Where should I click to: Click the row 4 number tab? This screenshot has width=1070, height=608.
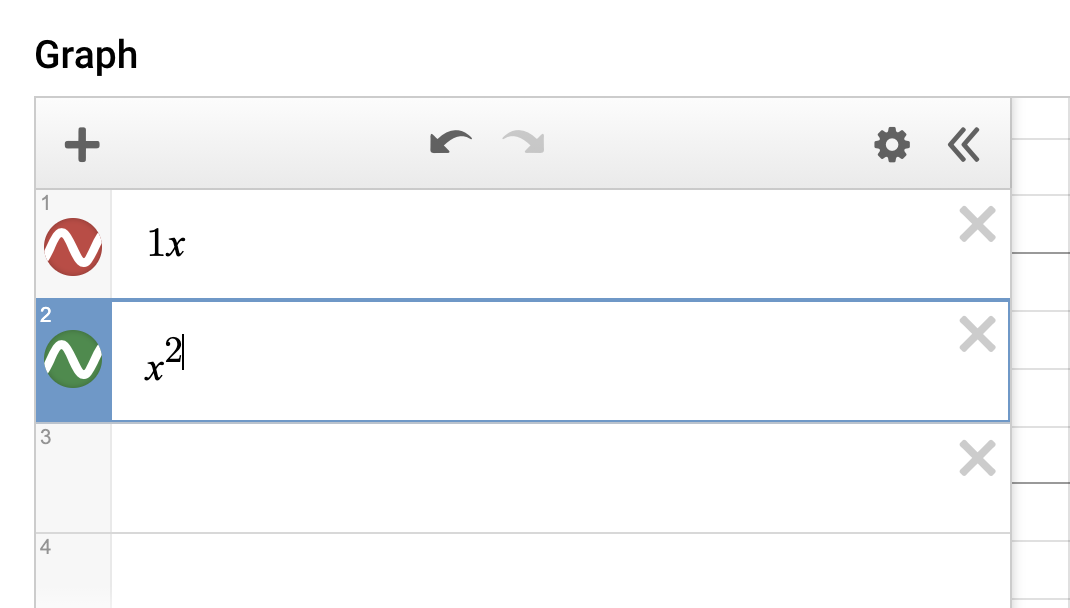click(45, 547)
